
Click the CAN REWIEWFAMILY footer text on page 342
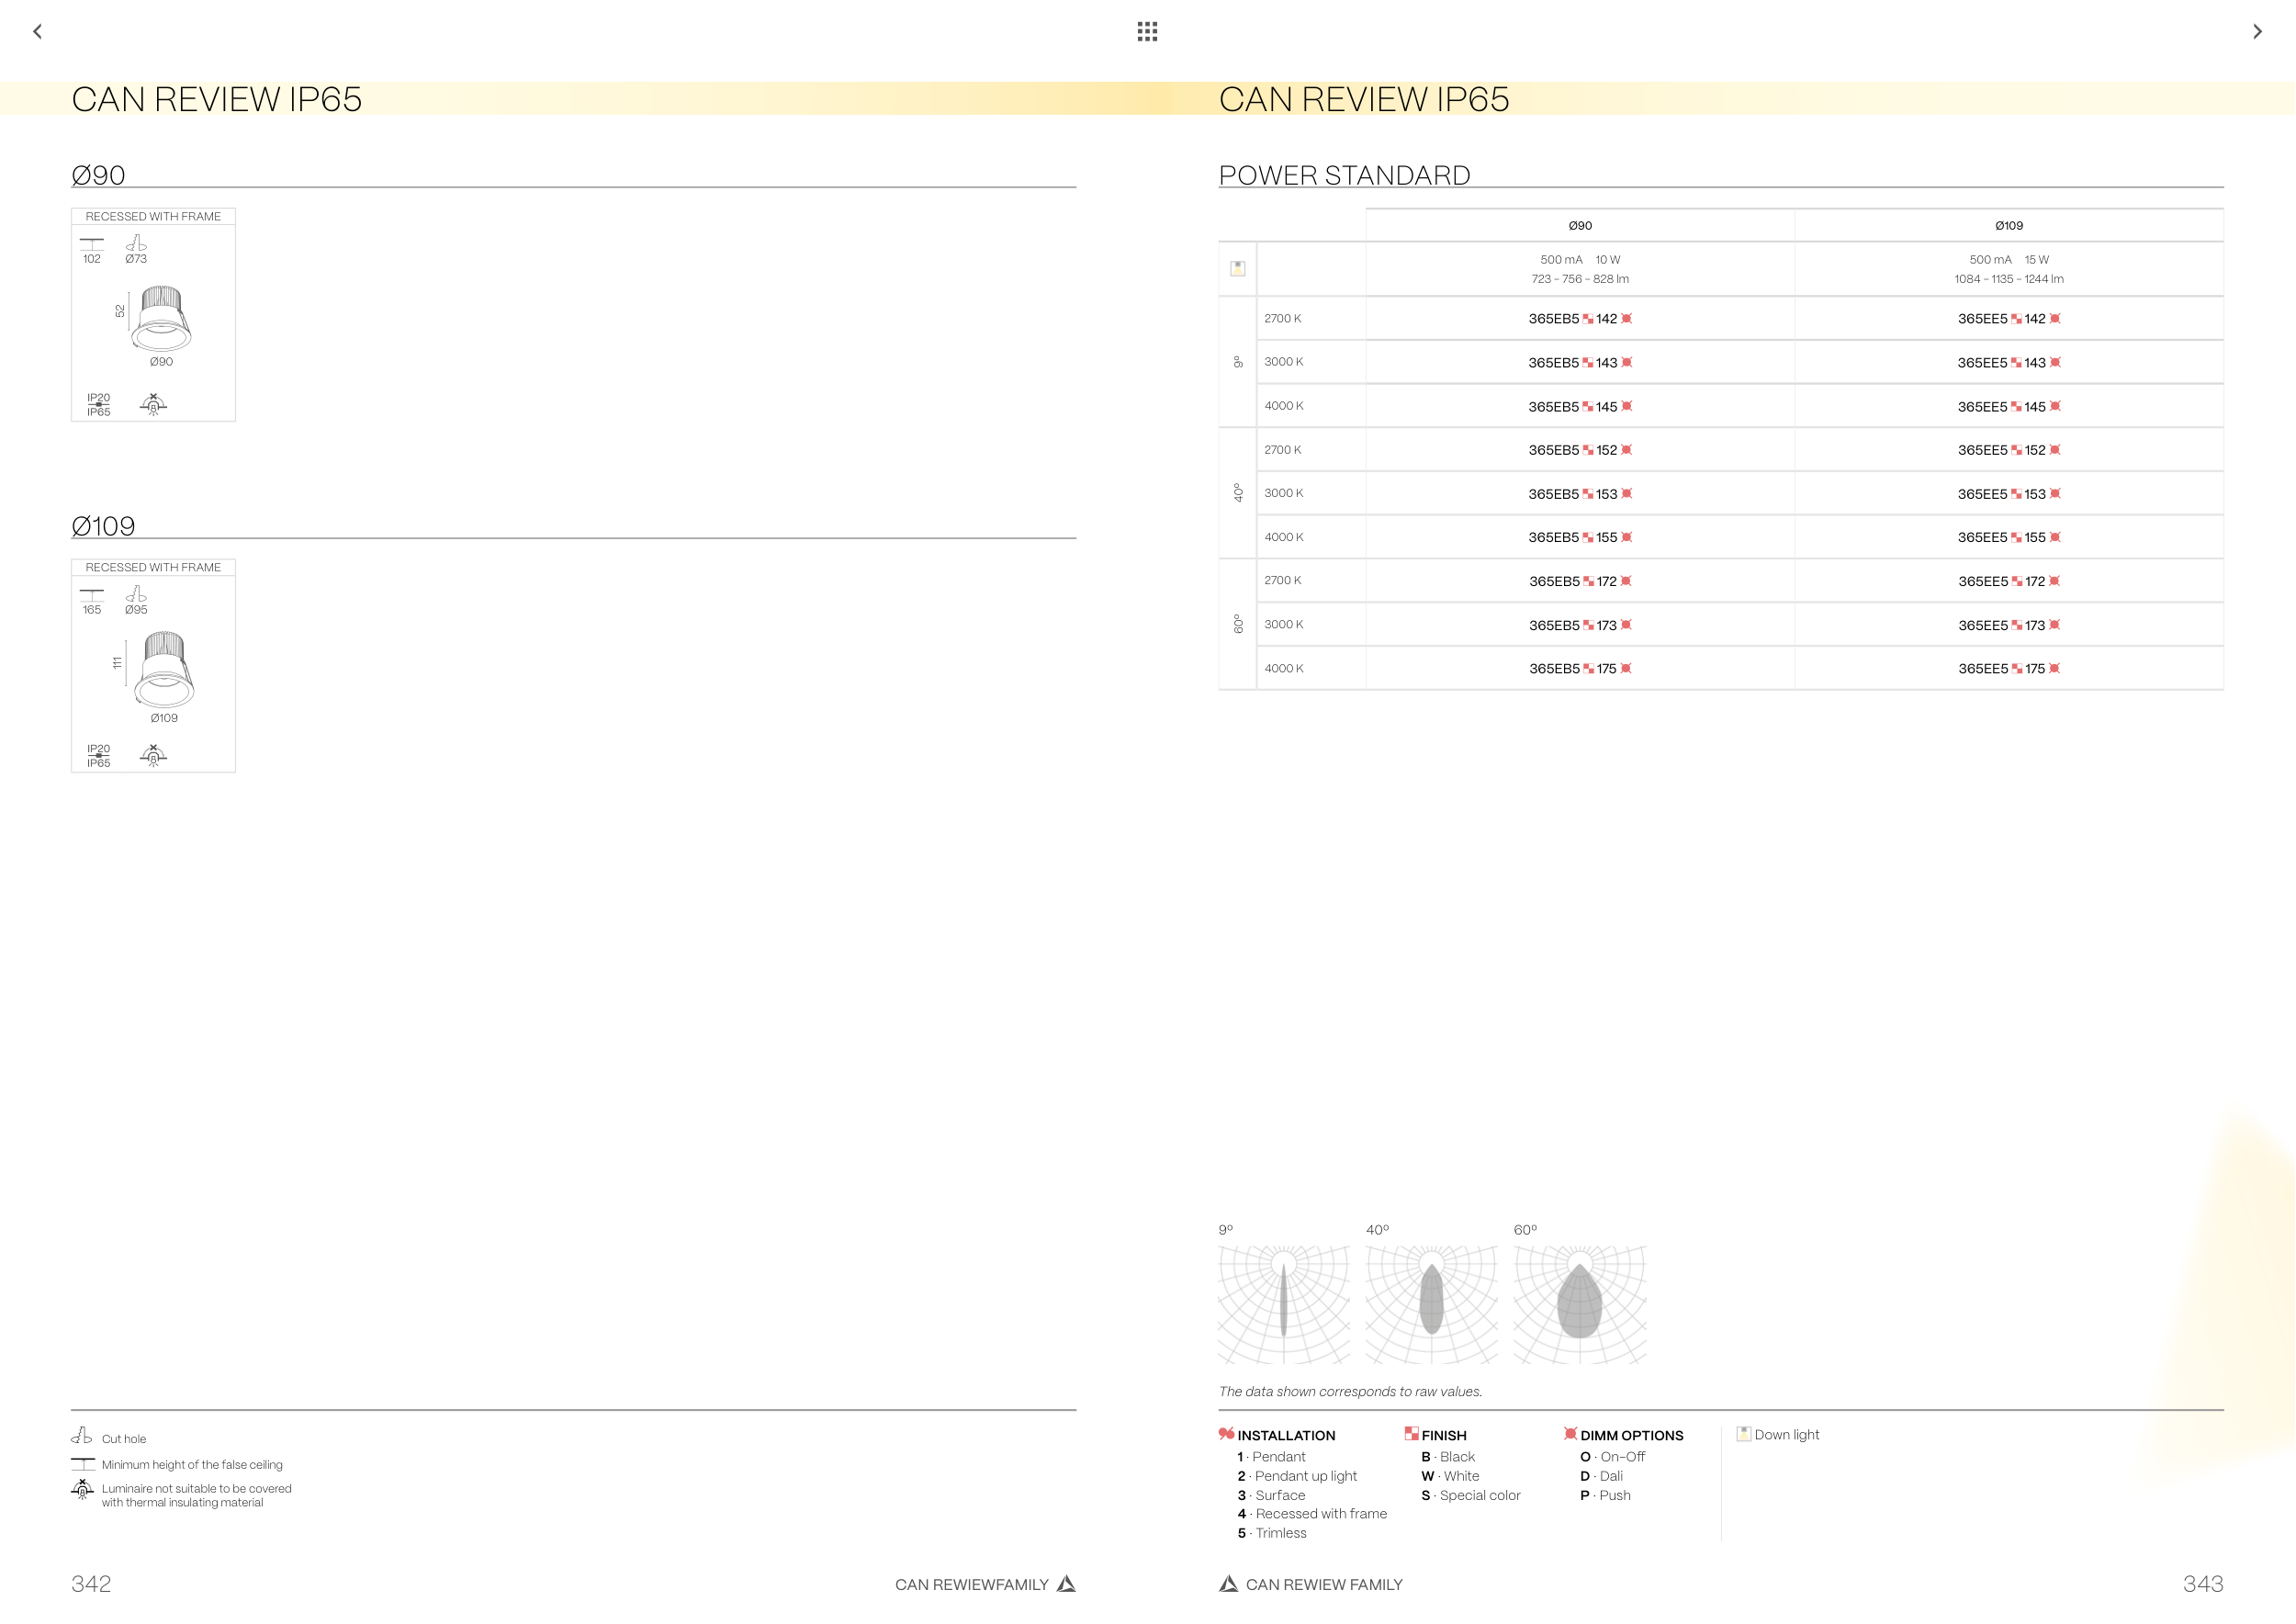(971, 1584)
